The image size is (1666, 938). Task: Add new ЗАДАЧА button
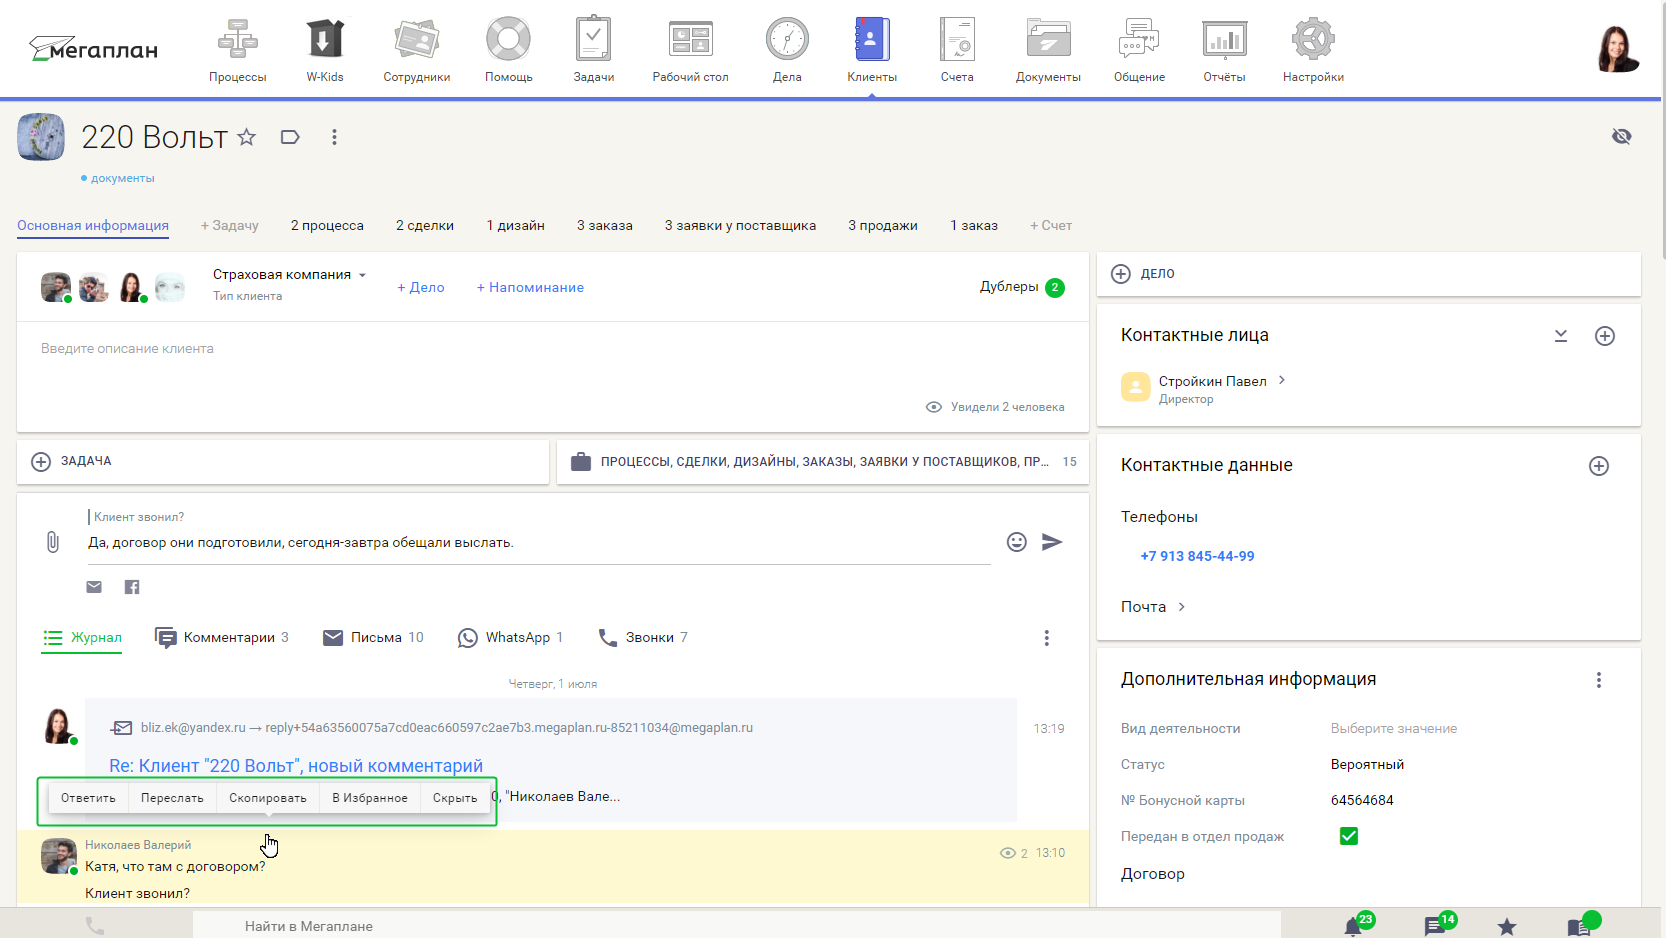click(x=283, y=462)
